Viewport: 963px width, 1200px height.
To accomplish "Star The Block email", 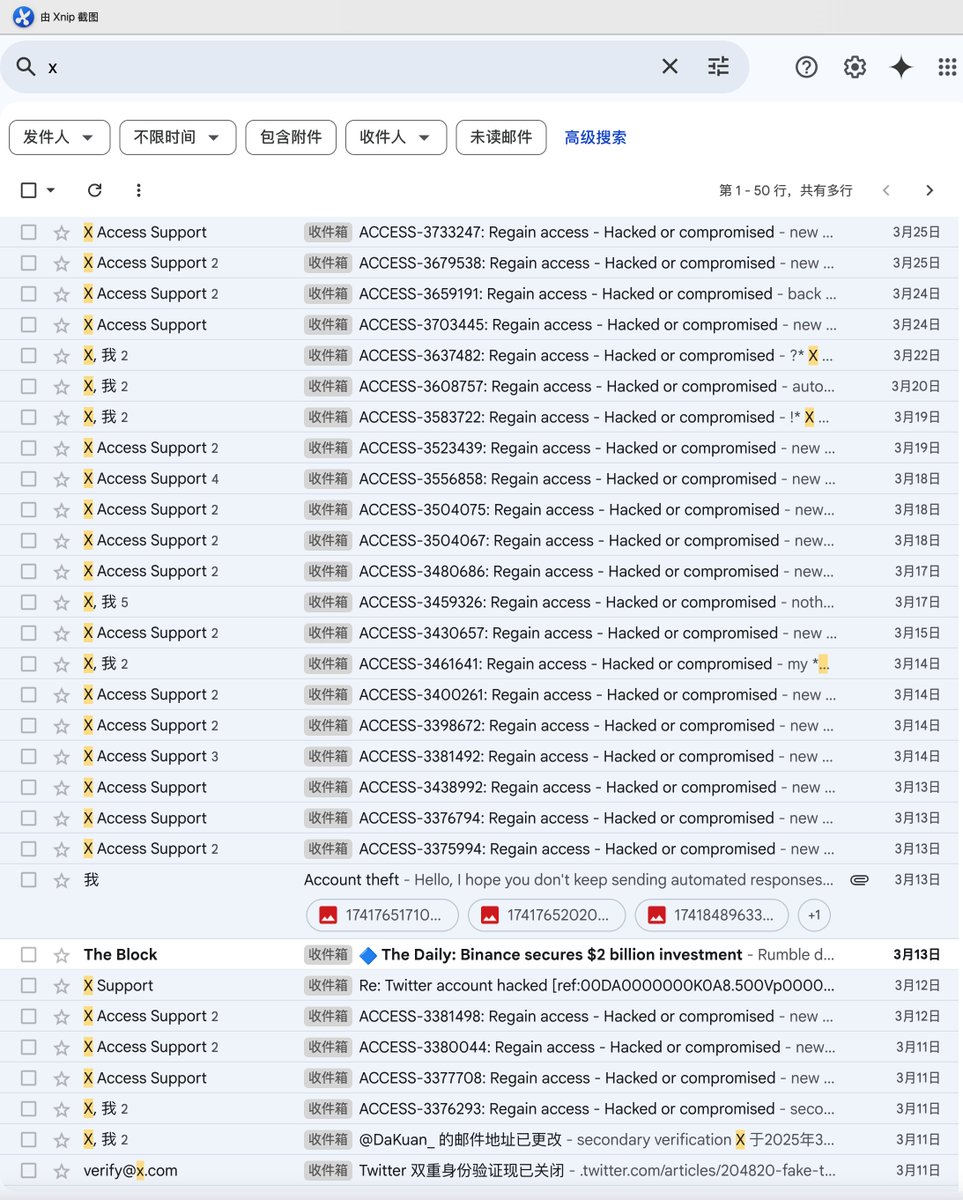I will 62,955.
